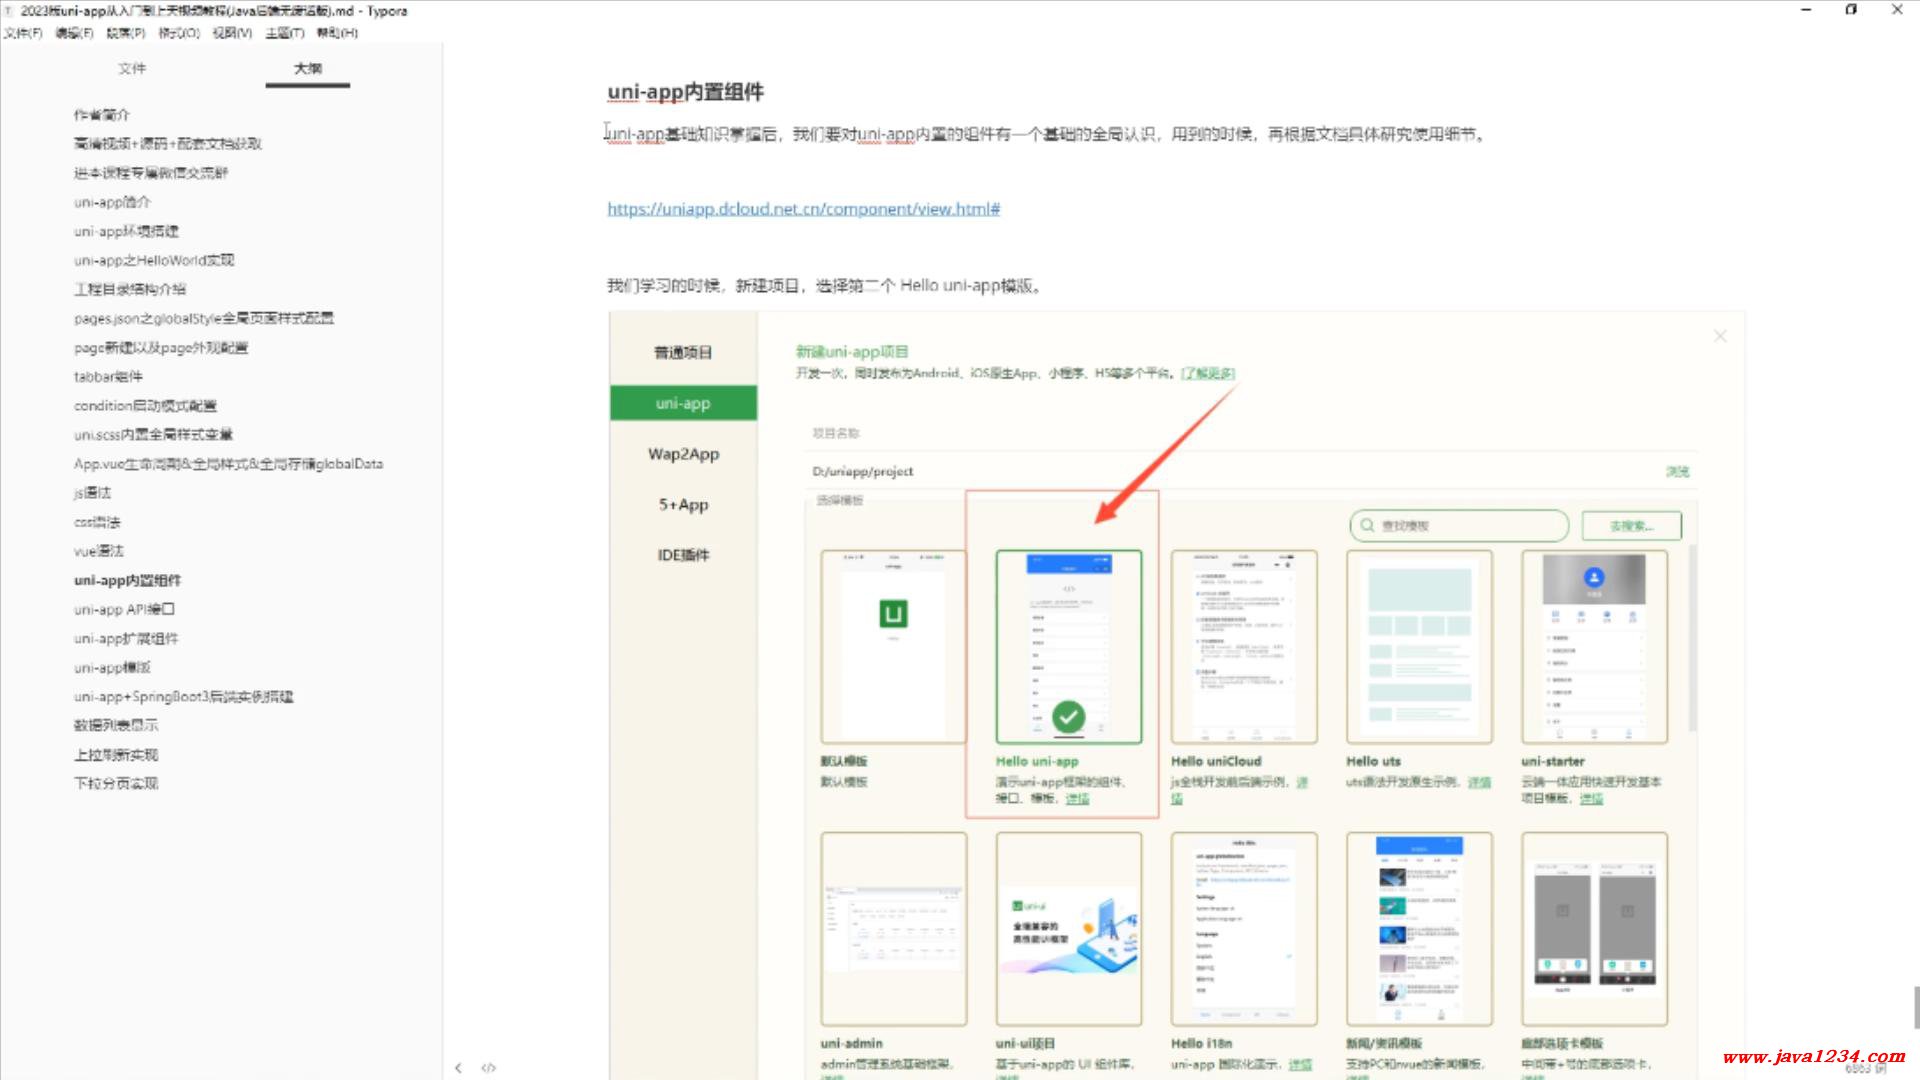Open the uniapp.dcloud.net.cn component link
The height and width of the screenshot is (1080, 1920).
(803, 209)
